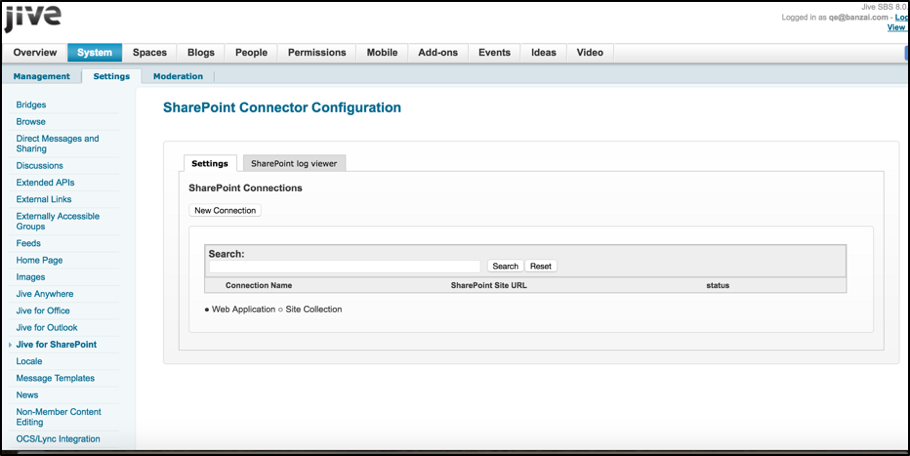Screen dimensions: 910x456
Task: Open News settings in sidebar
Action: coord(27,395)
